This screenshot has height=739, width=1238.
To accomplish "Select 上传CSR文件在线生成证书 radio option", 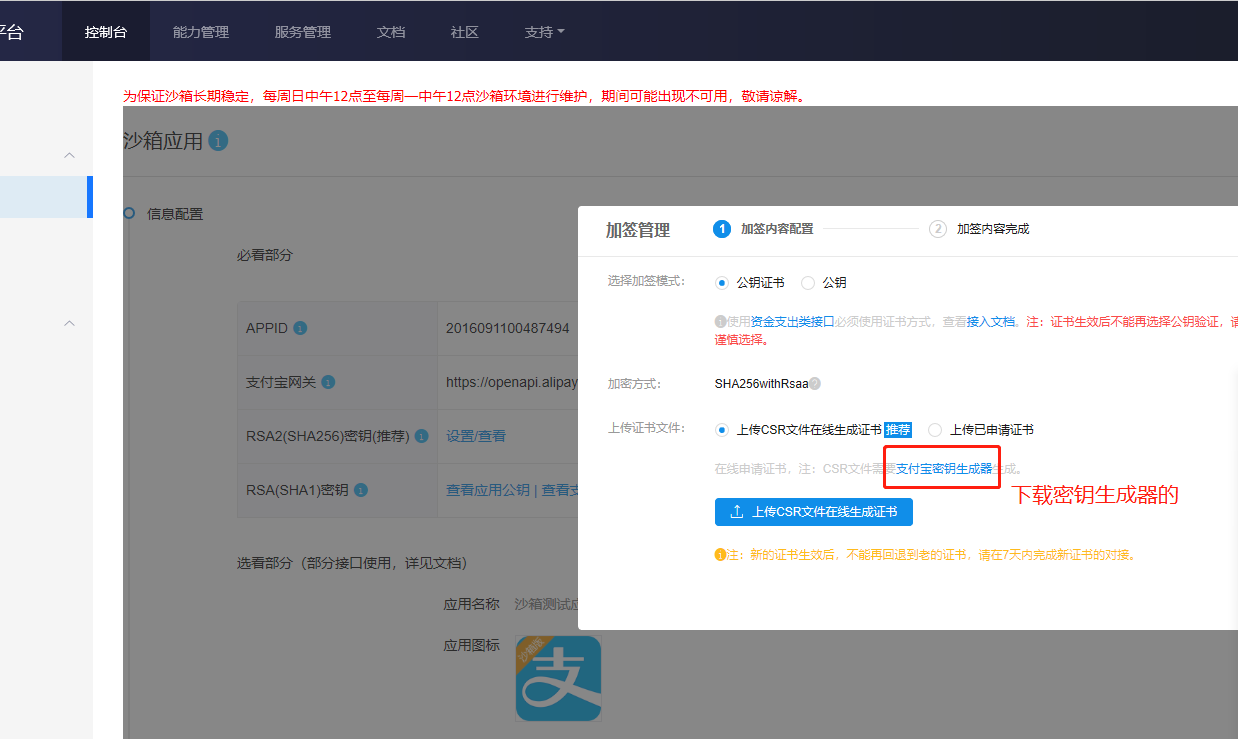I will [x=722, y=430].
